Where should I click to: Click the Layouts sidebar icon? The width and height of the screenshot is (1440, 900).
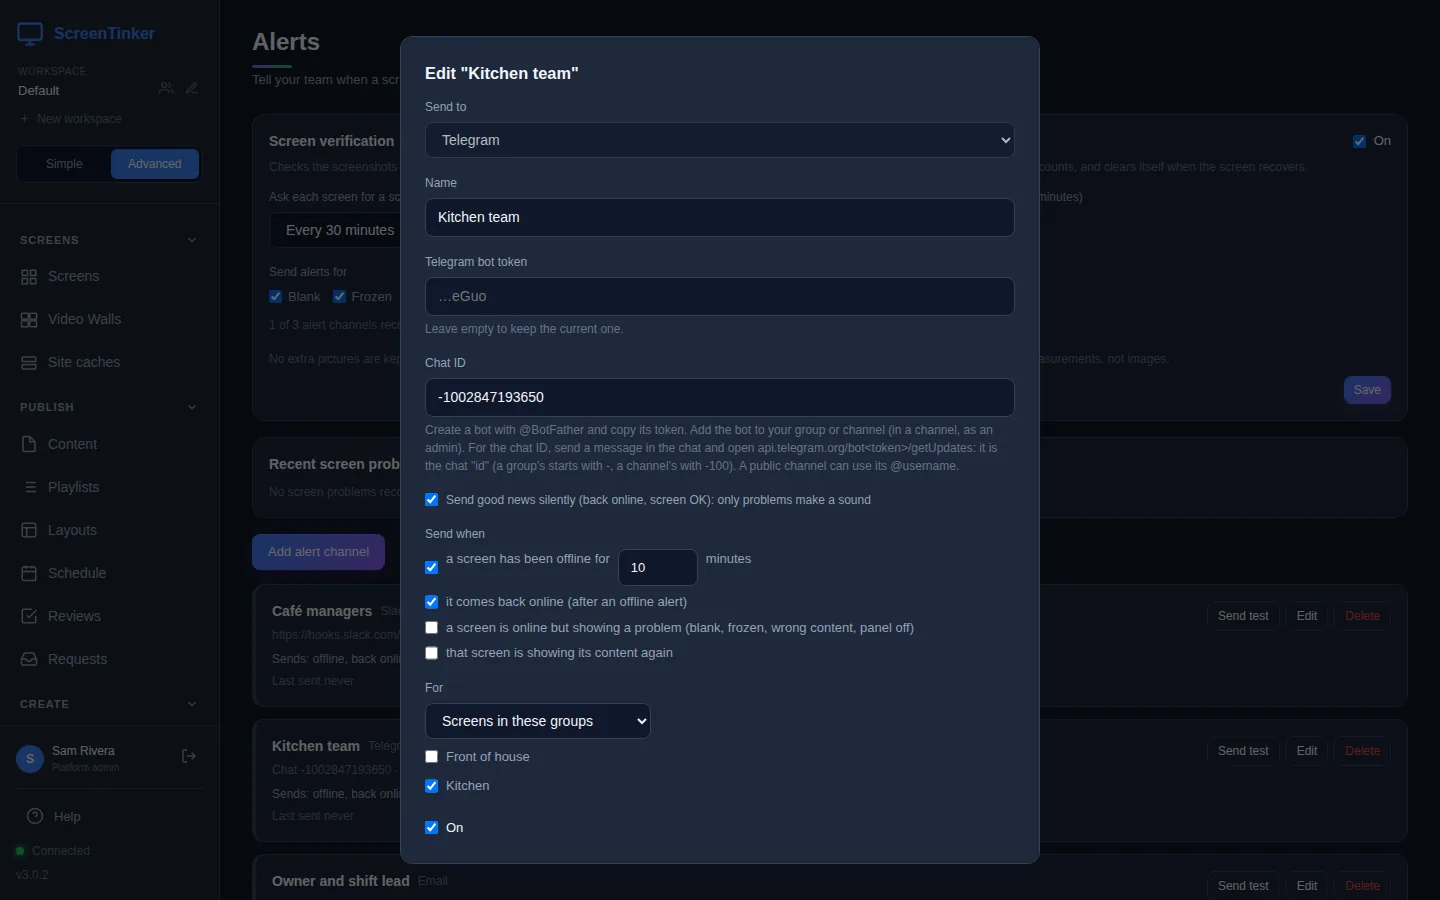(x=29, y=530)
